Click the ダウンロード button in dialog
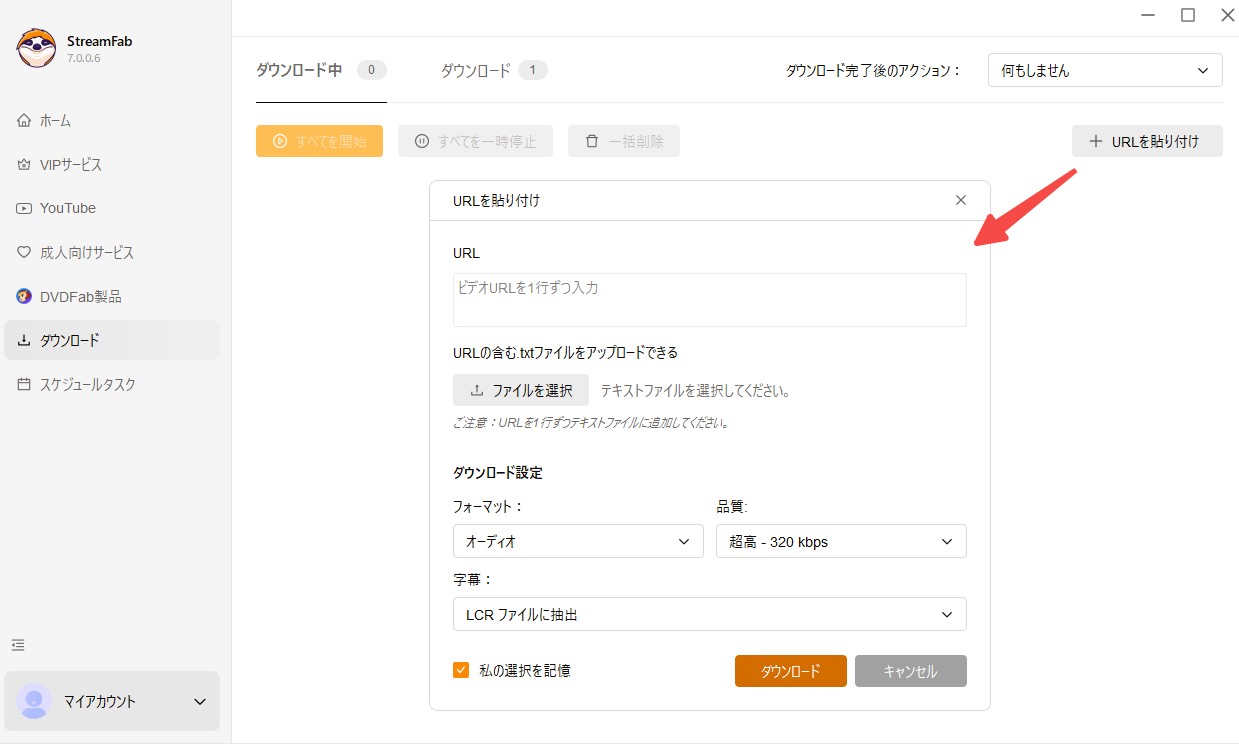1239x744 pixels. point(790,670)
